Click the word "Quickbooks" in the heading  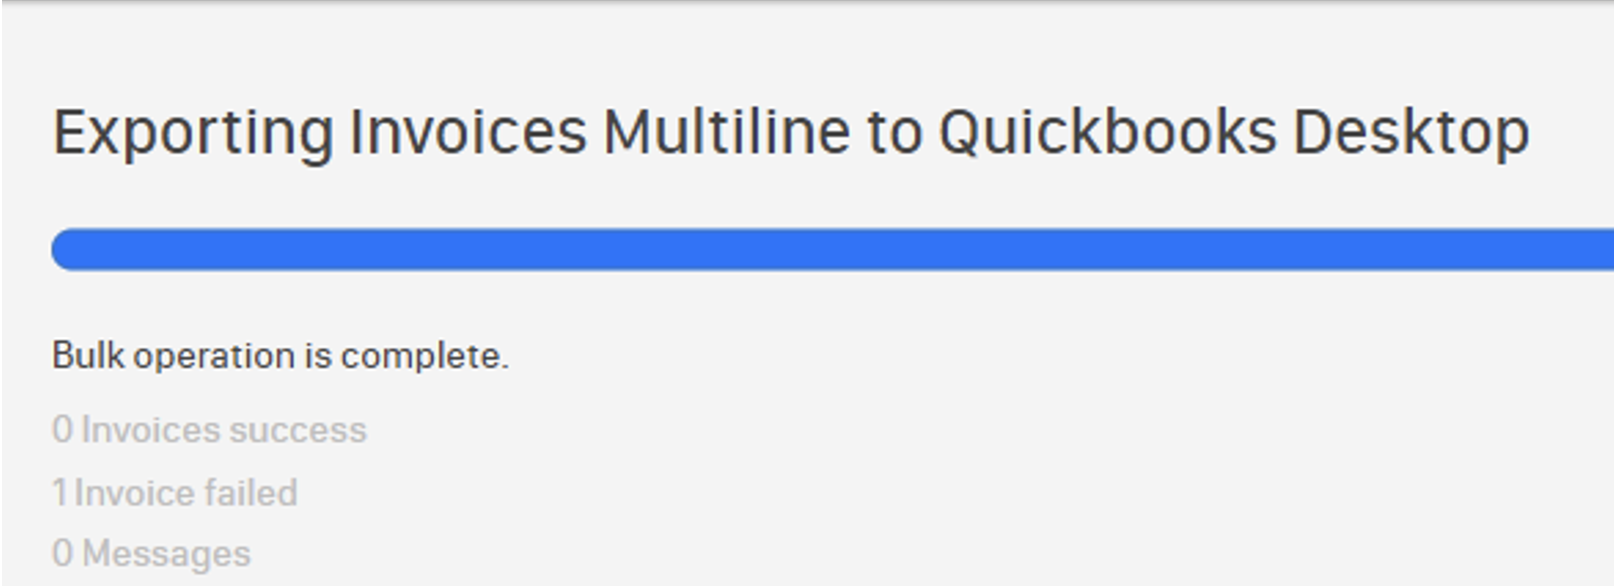point(1107,133)
